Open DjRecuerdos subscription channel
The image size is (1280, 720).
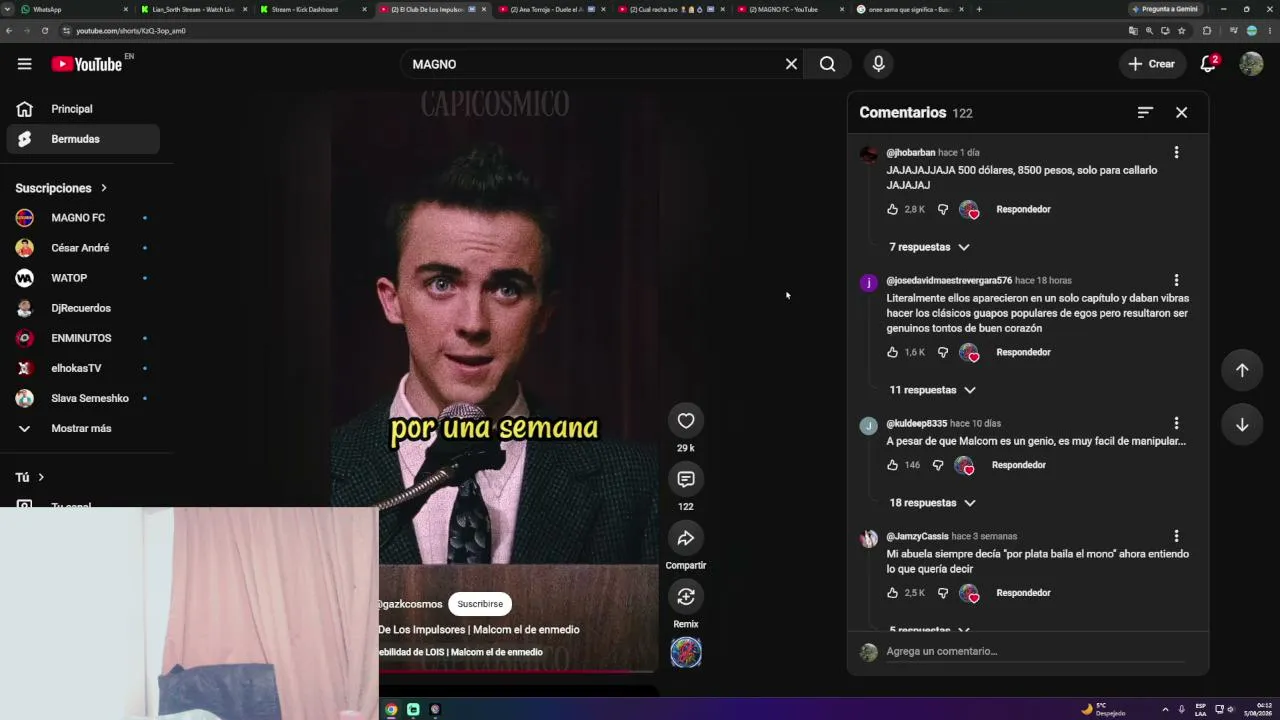[83, 308]
